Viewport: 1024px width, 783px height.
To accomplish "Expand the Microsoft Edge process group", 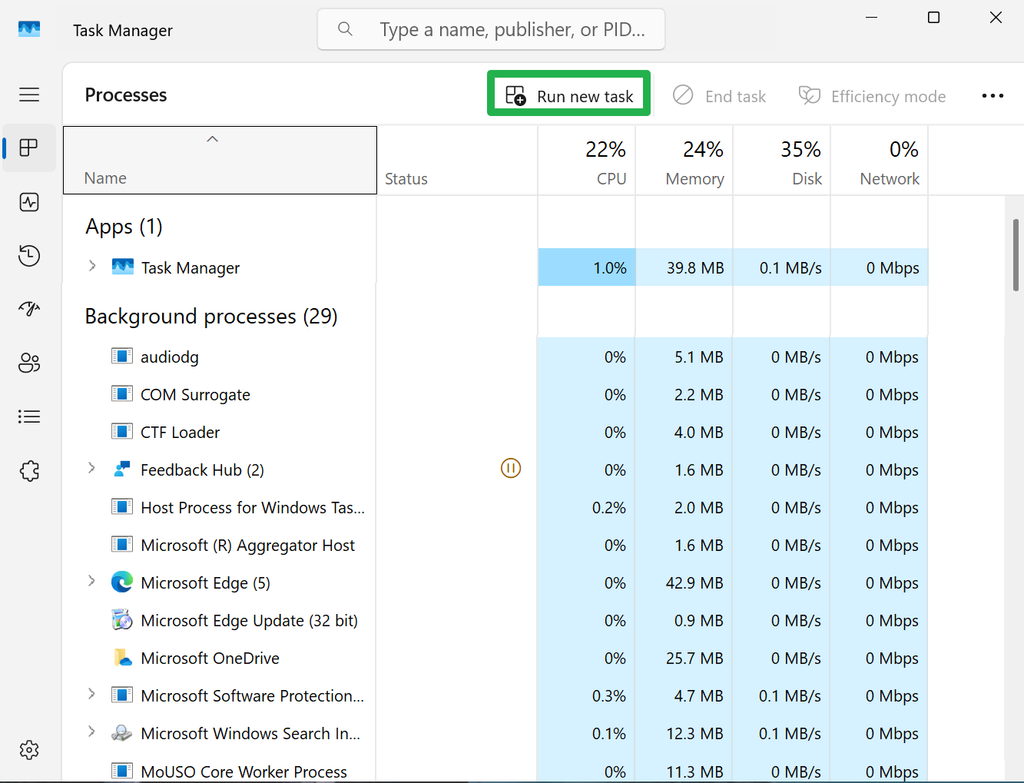I will [91, 582].
